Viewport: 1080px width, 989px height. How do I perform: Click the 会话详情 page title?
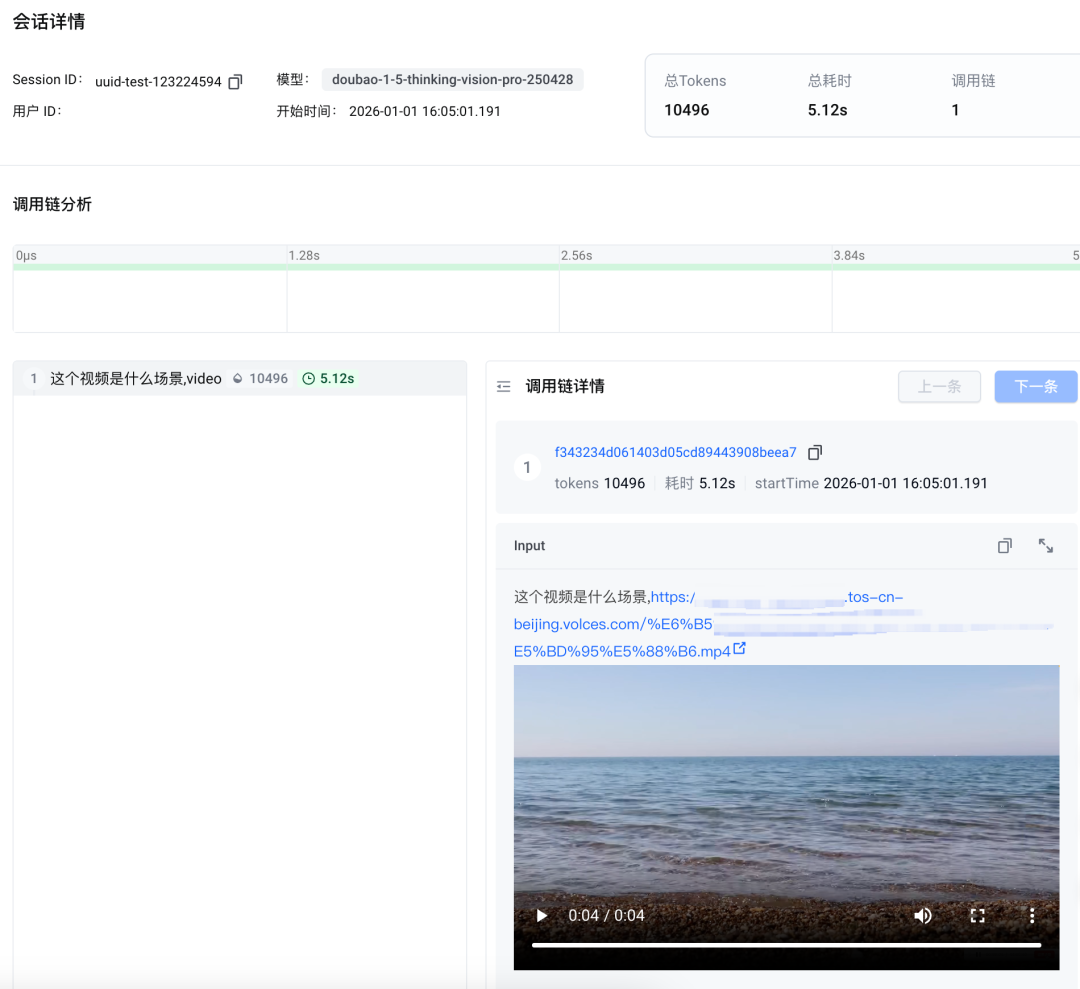[49, 21]
